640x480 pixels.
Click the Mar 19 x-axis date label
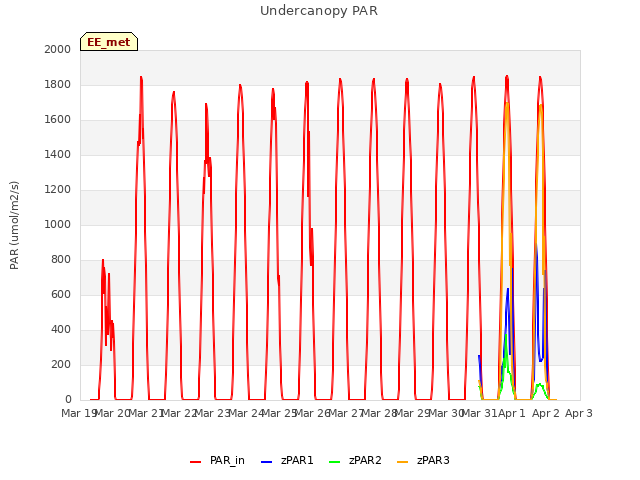pyautogui.click(x=79, y=413)
